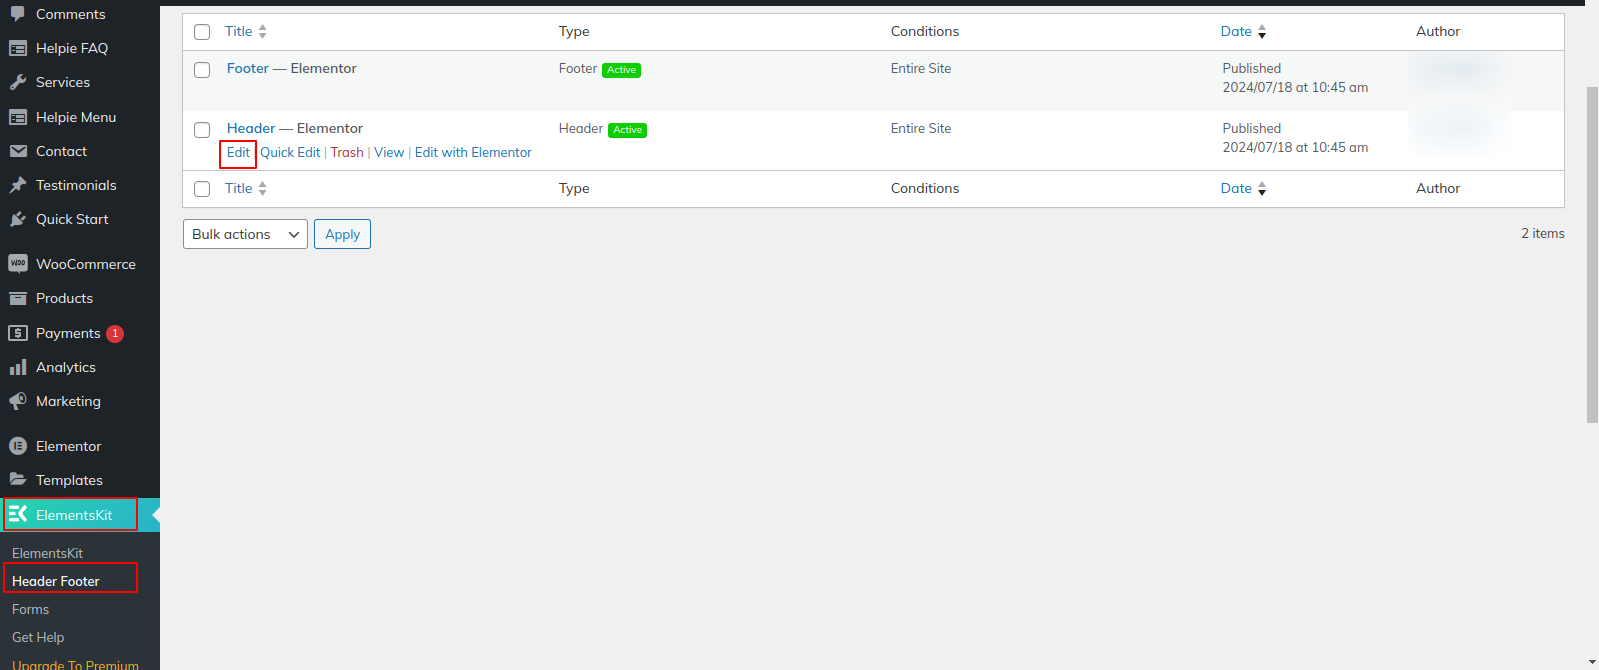Sort by bottom Date column header
This screenshot has width=1599, height=670.
click(x=1236, y=188)
